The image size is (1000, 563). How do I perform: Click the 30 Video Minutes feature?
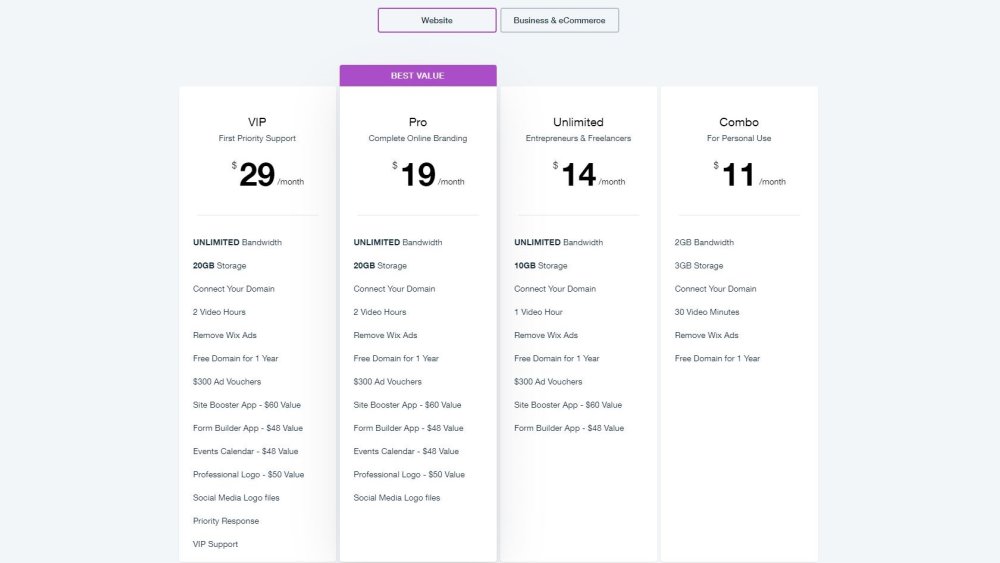point(707,312)
